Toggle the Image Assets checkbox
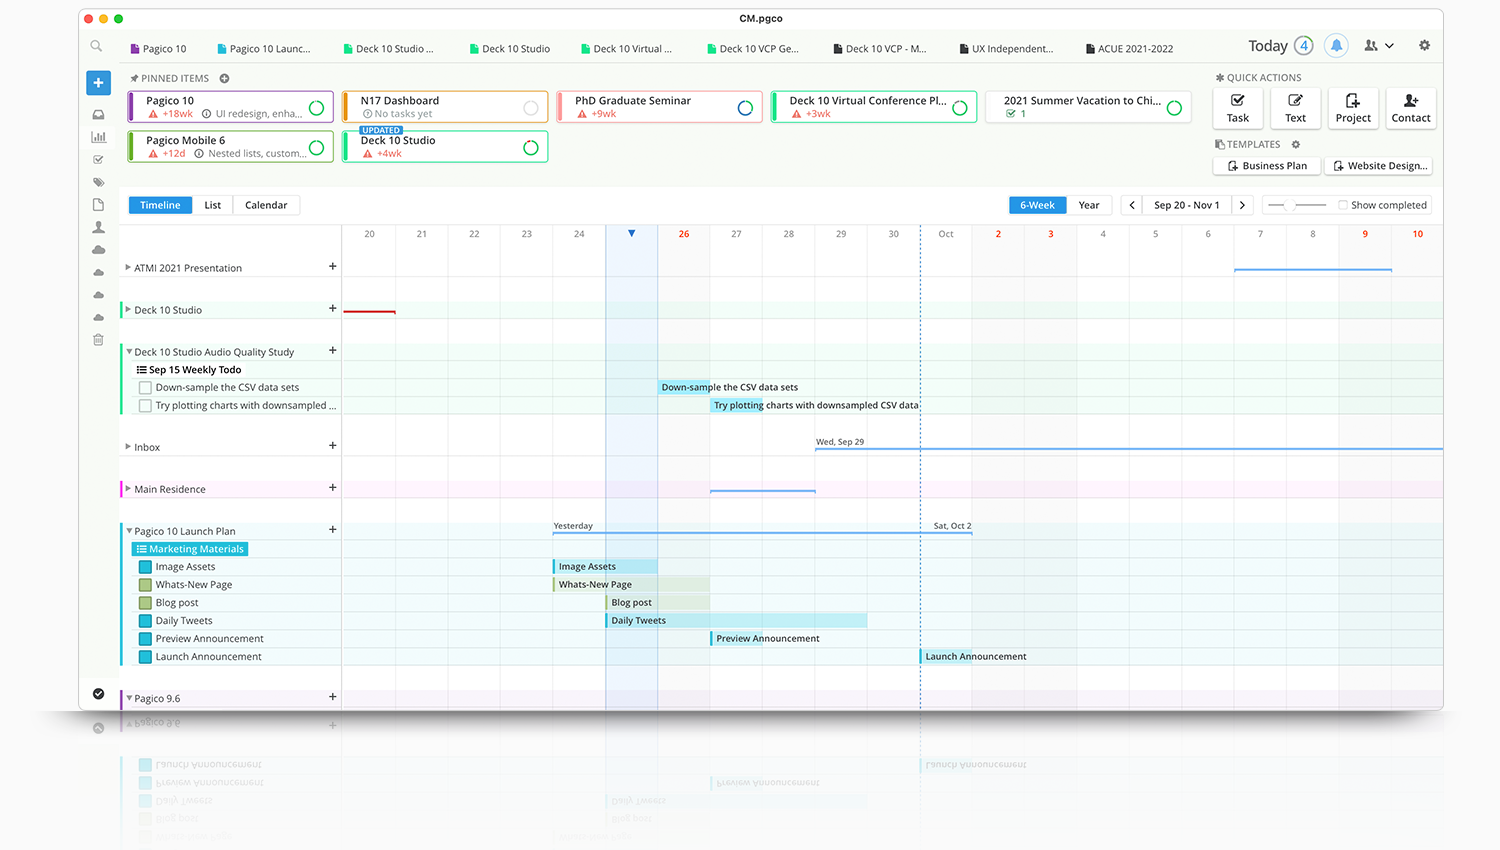The height and width of the screenshot is (850, 1500). 145,567
